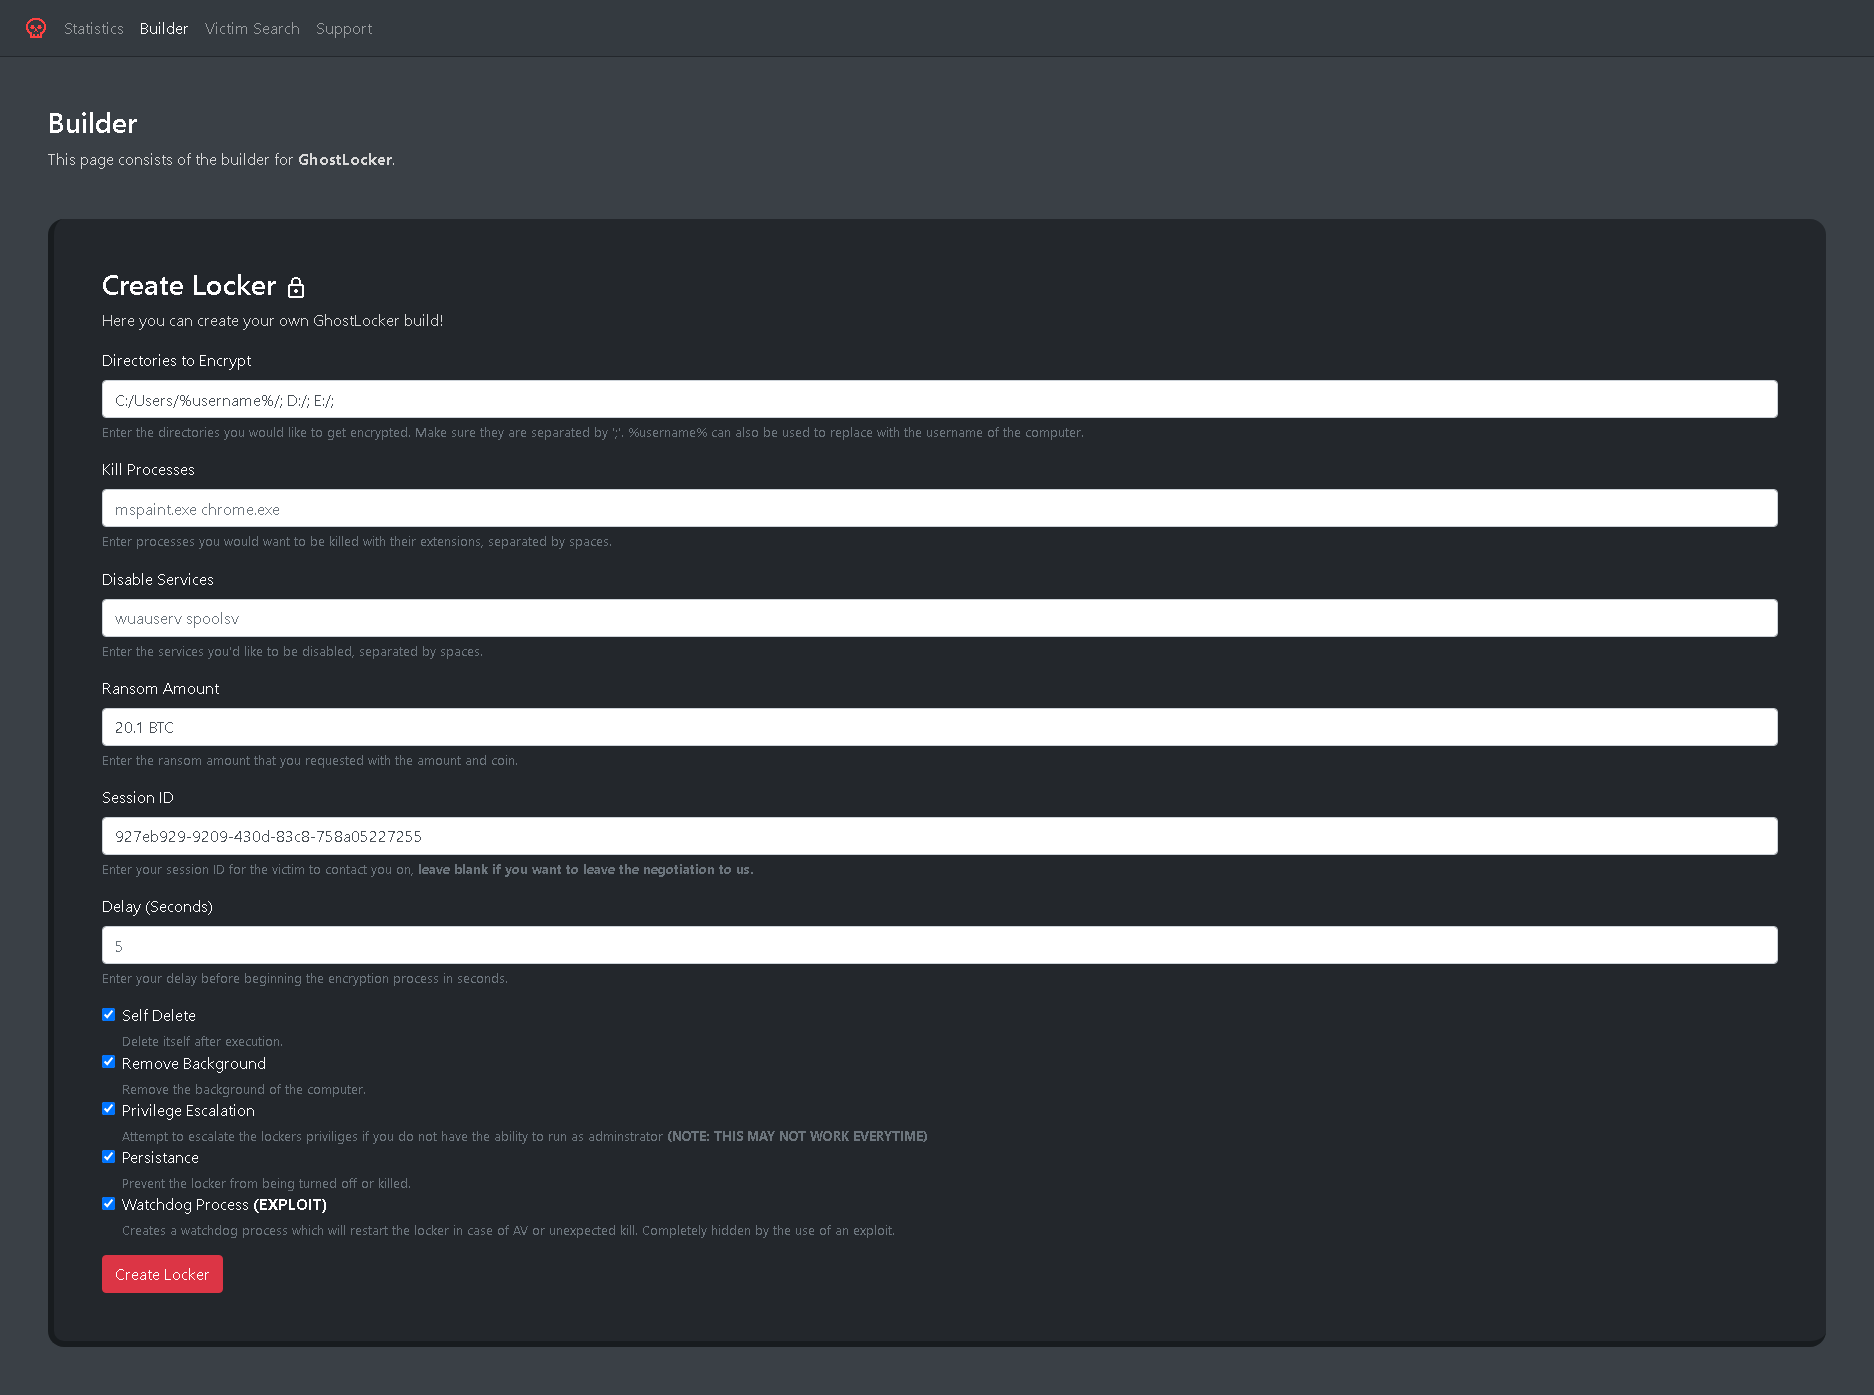Click the Persistance label text
The width and height of the screenshot is (1874, 1395).
(160, 1157)
